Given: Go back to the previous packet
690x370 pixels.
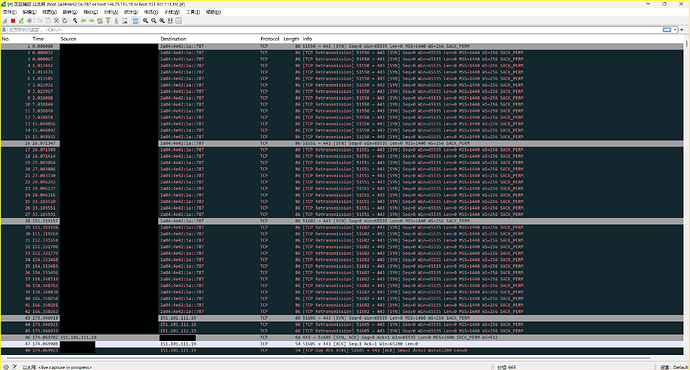Looking at the screenshot, I should 84,21.
